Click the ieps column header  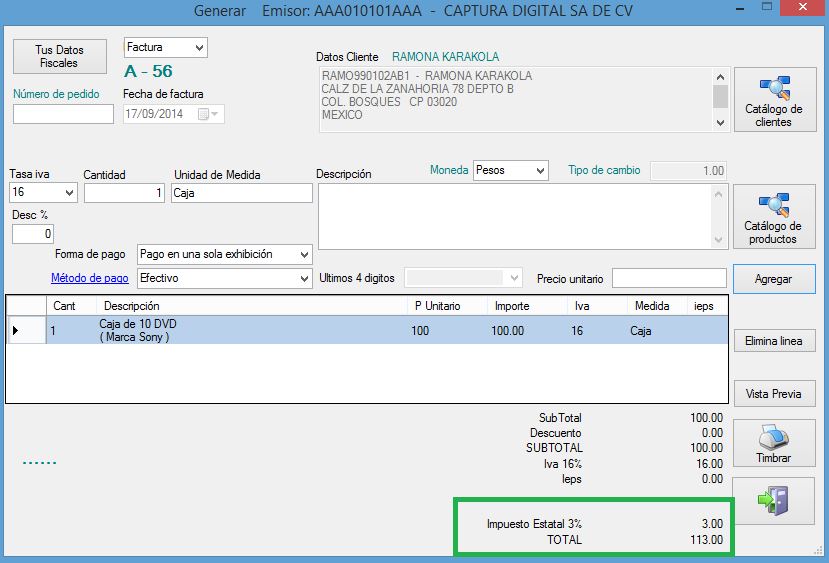(707, 306)
